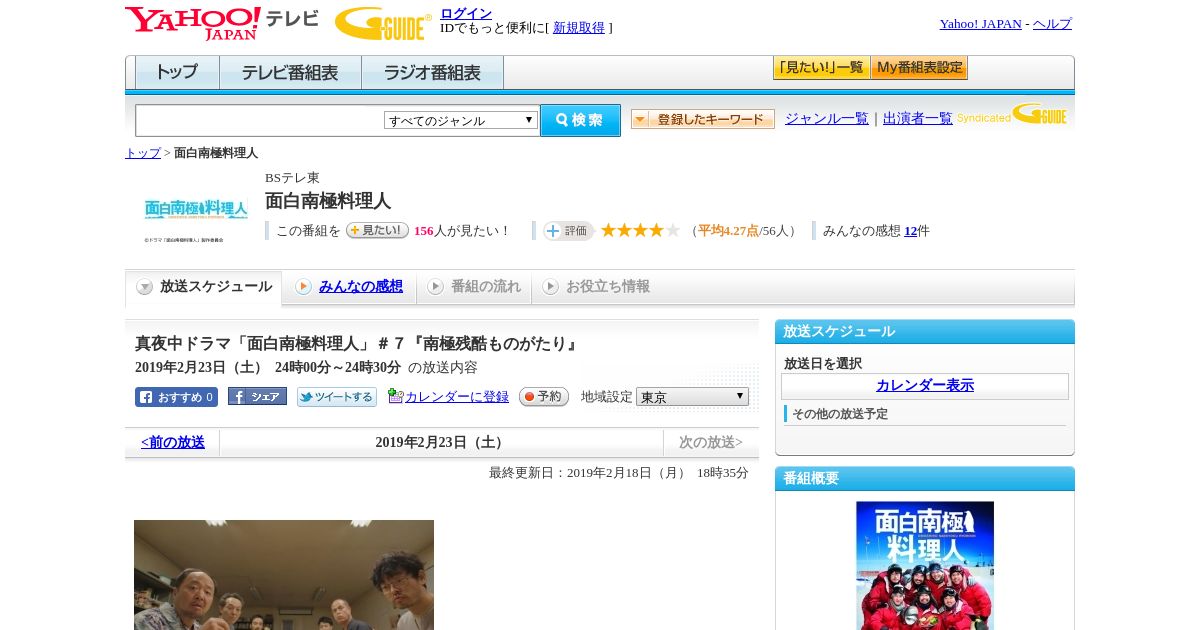Open the トップ navigation tab
The width and height of the screenshot is (1200, 630).
pyautogui.click(x=177, y=73)
